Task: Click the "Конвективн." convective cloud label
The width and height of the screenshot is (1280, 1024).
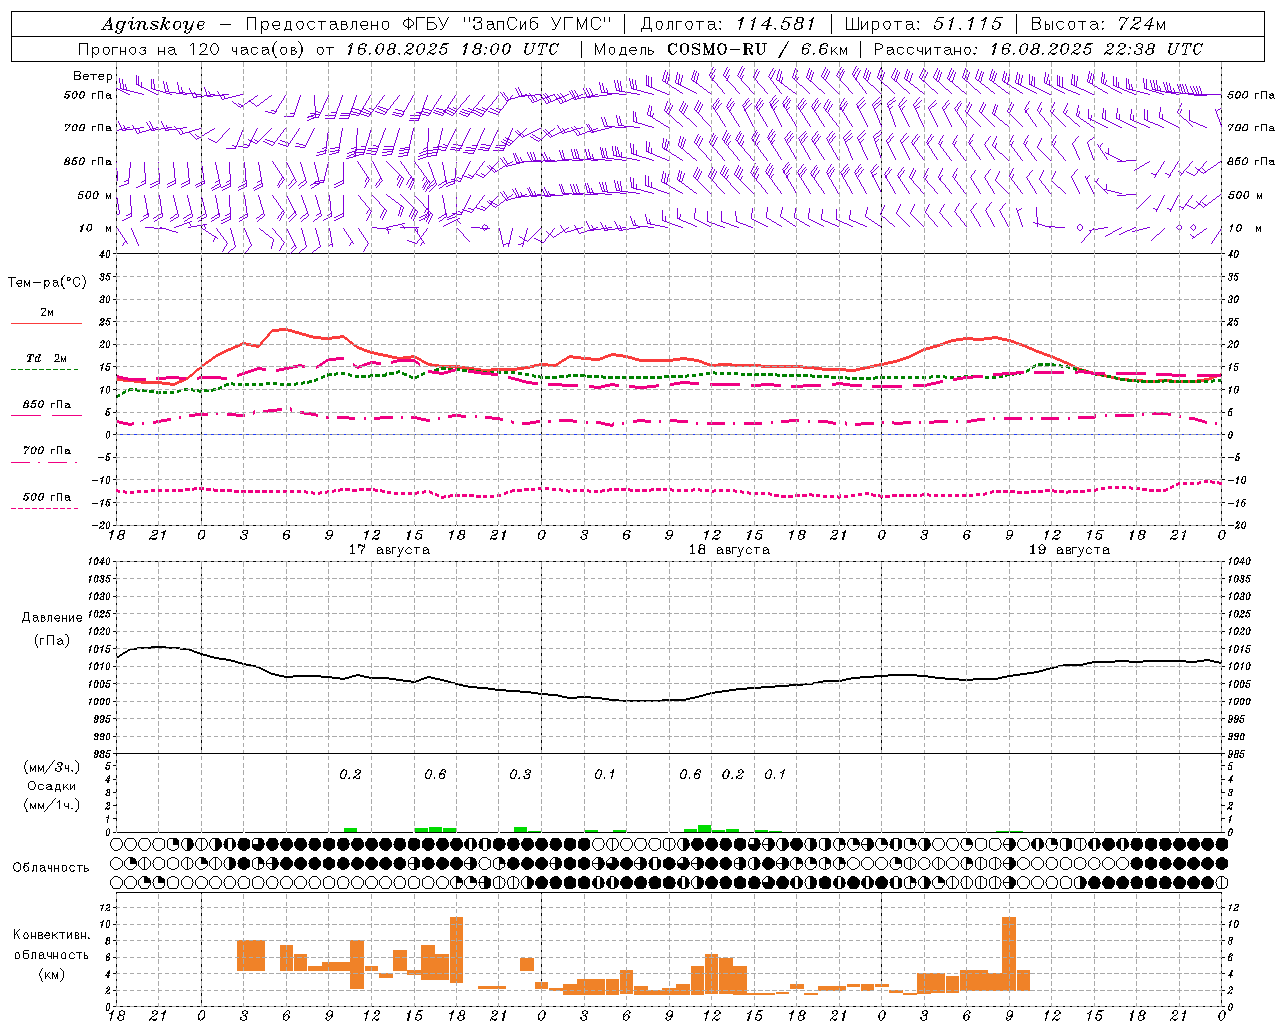Action: [x=52, y=935]
